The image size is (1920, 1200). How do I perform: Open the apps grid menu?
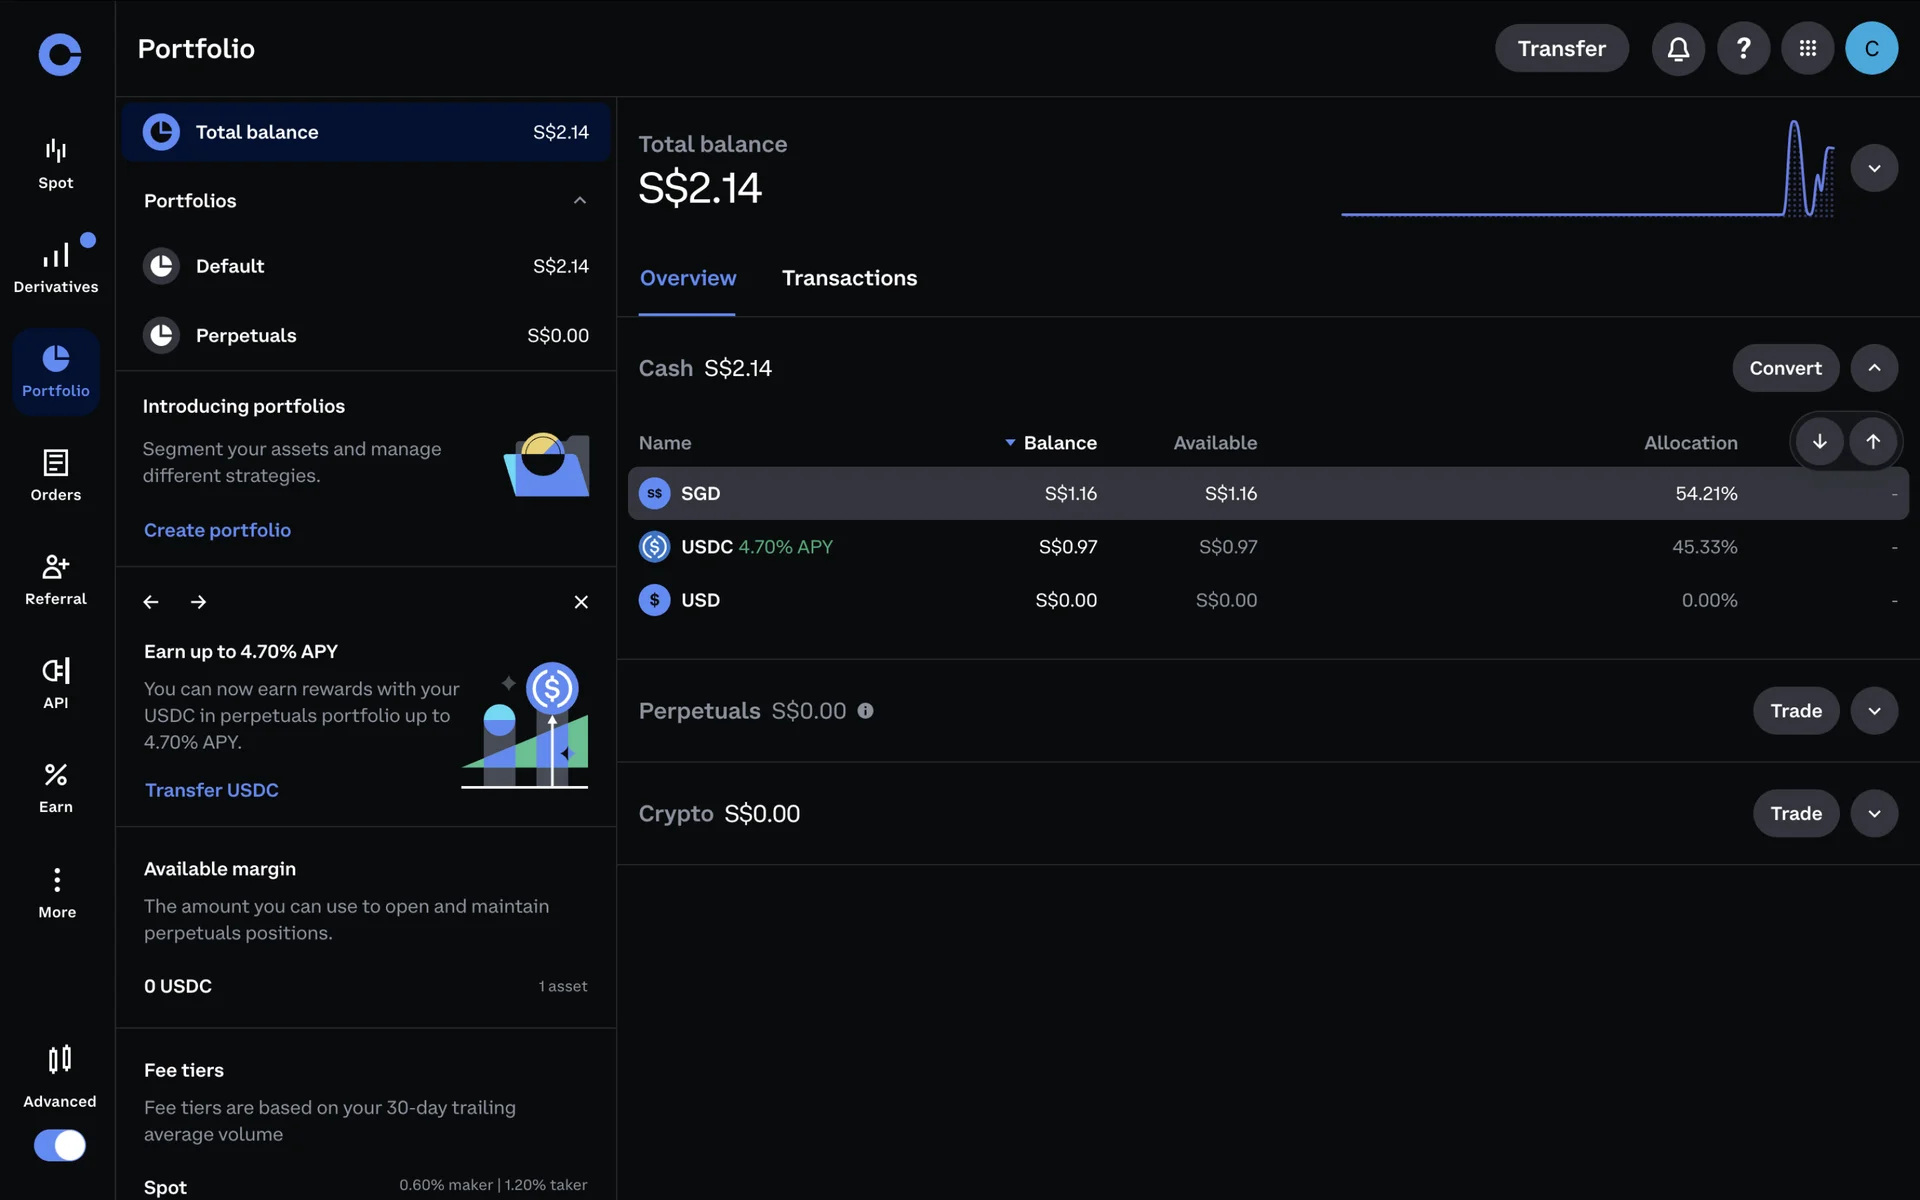click(x=1807, y=48)
